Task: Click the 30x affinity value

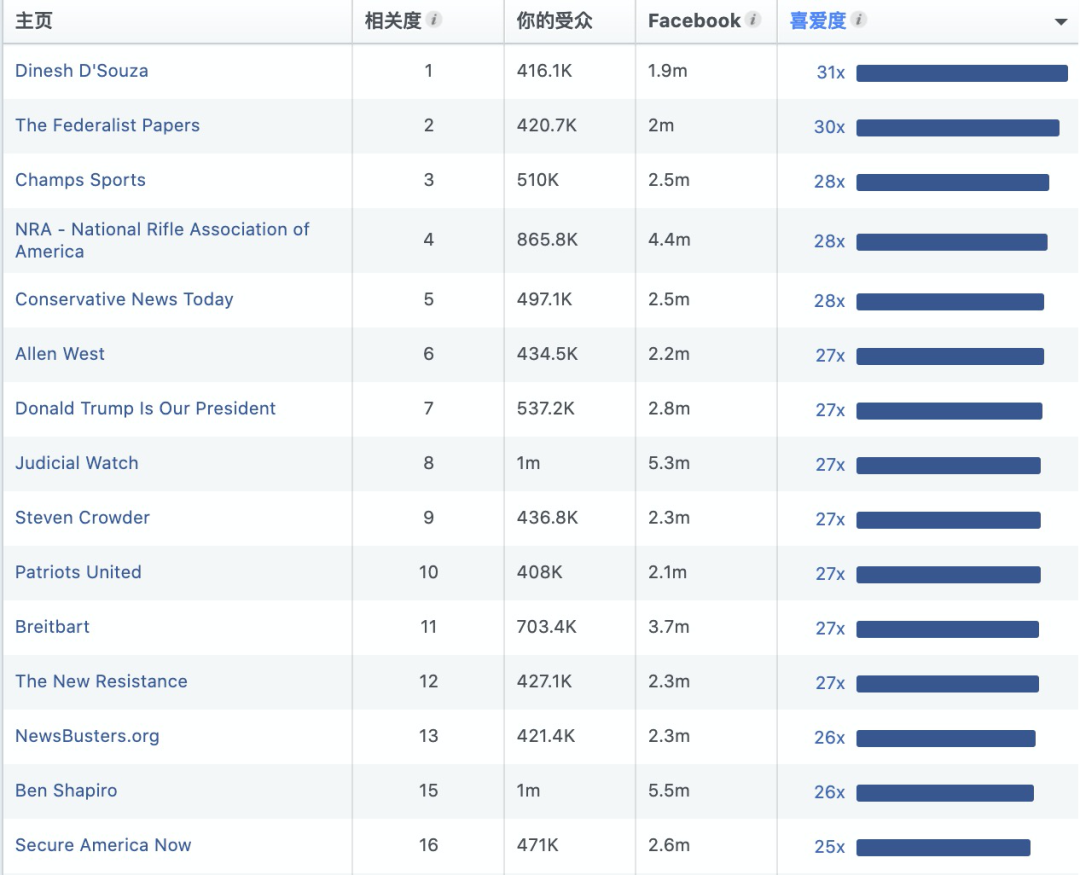Action: tap(829, 127)
